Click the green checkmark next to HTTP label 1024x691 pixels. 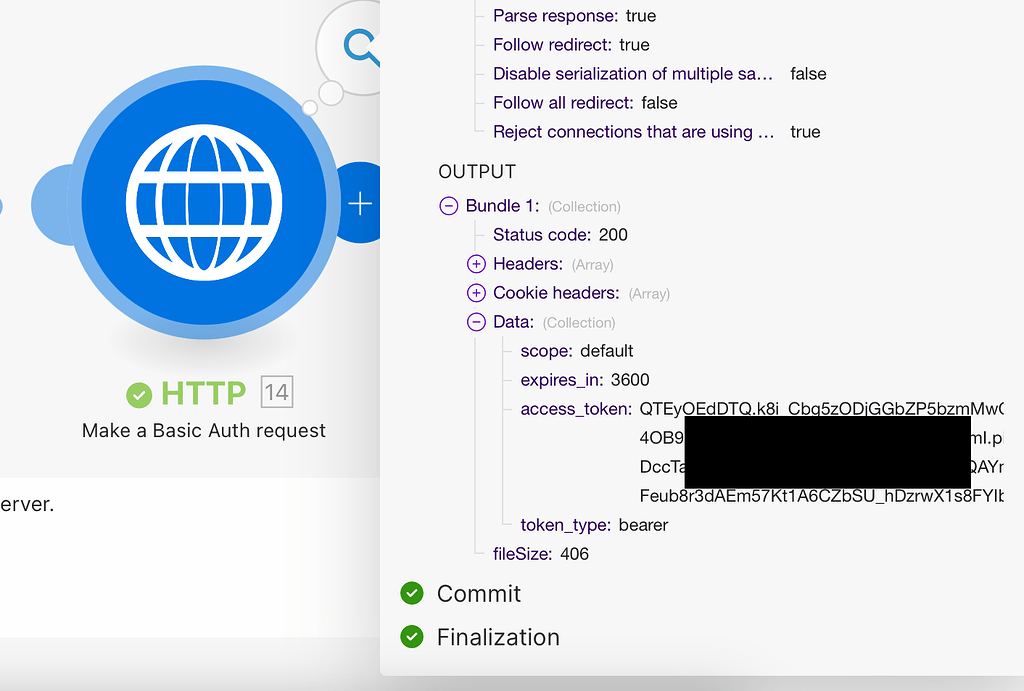click(x=139, y=393)
